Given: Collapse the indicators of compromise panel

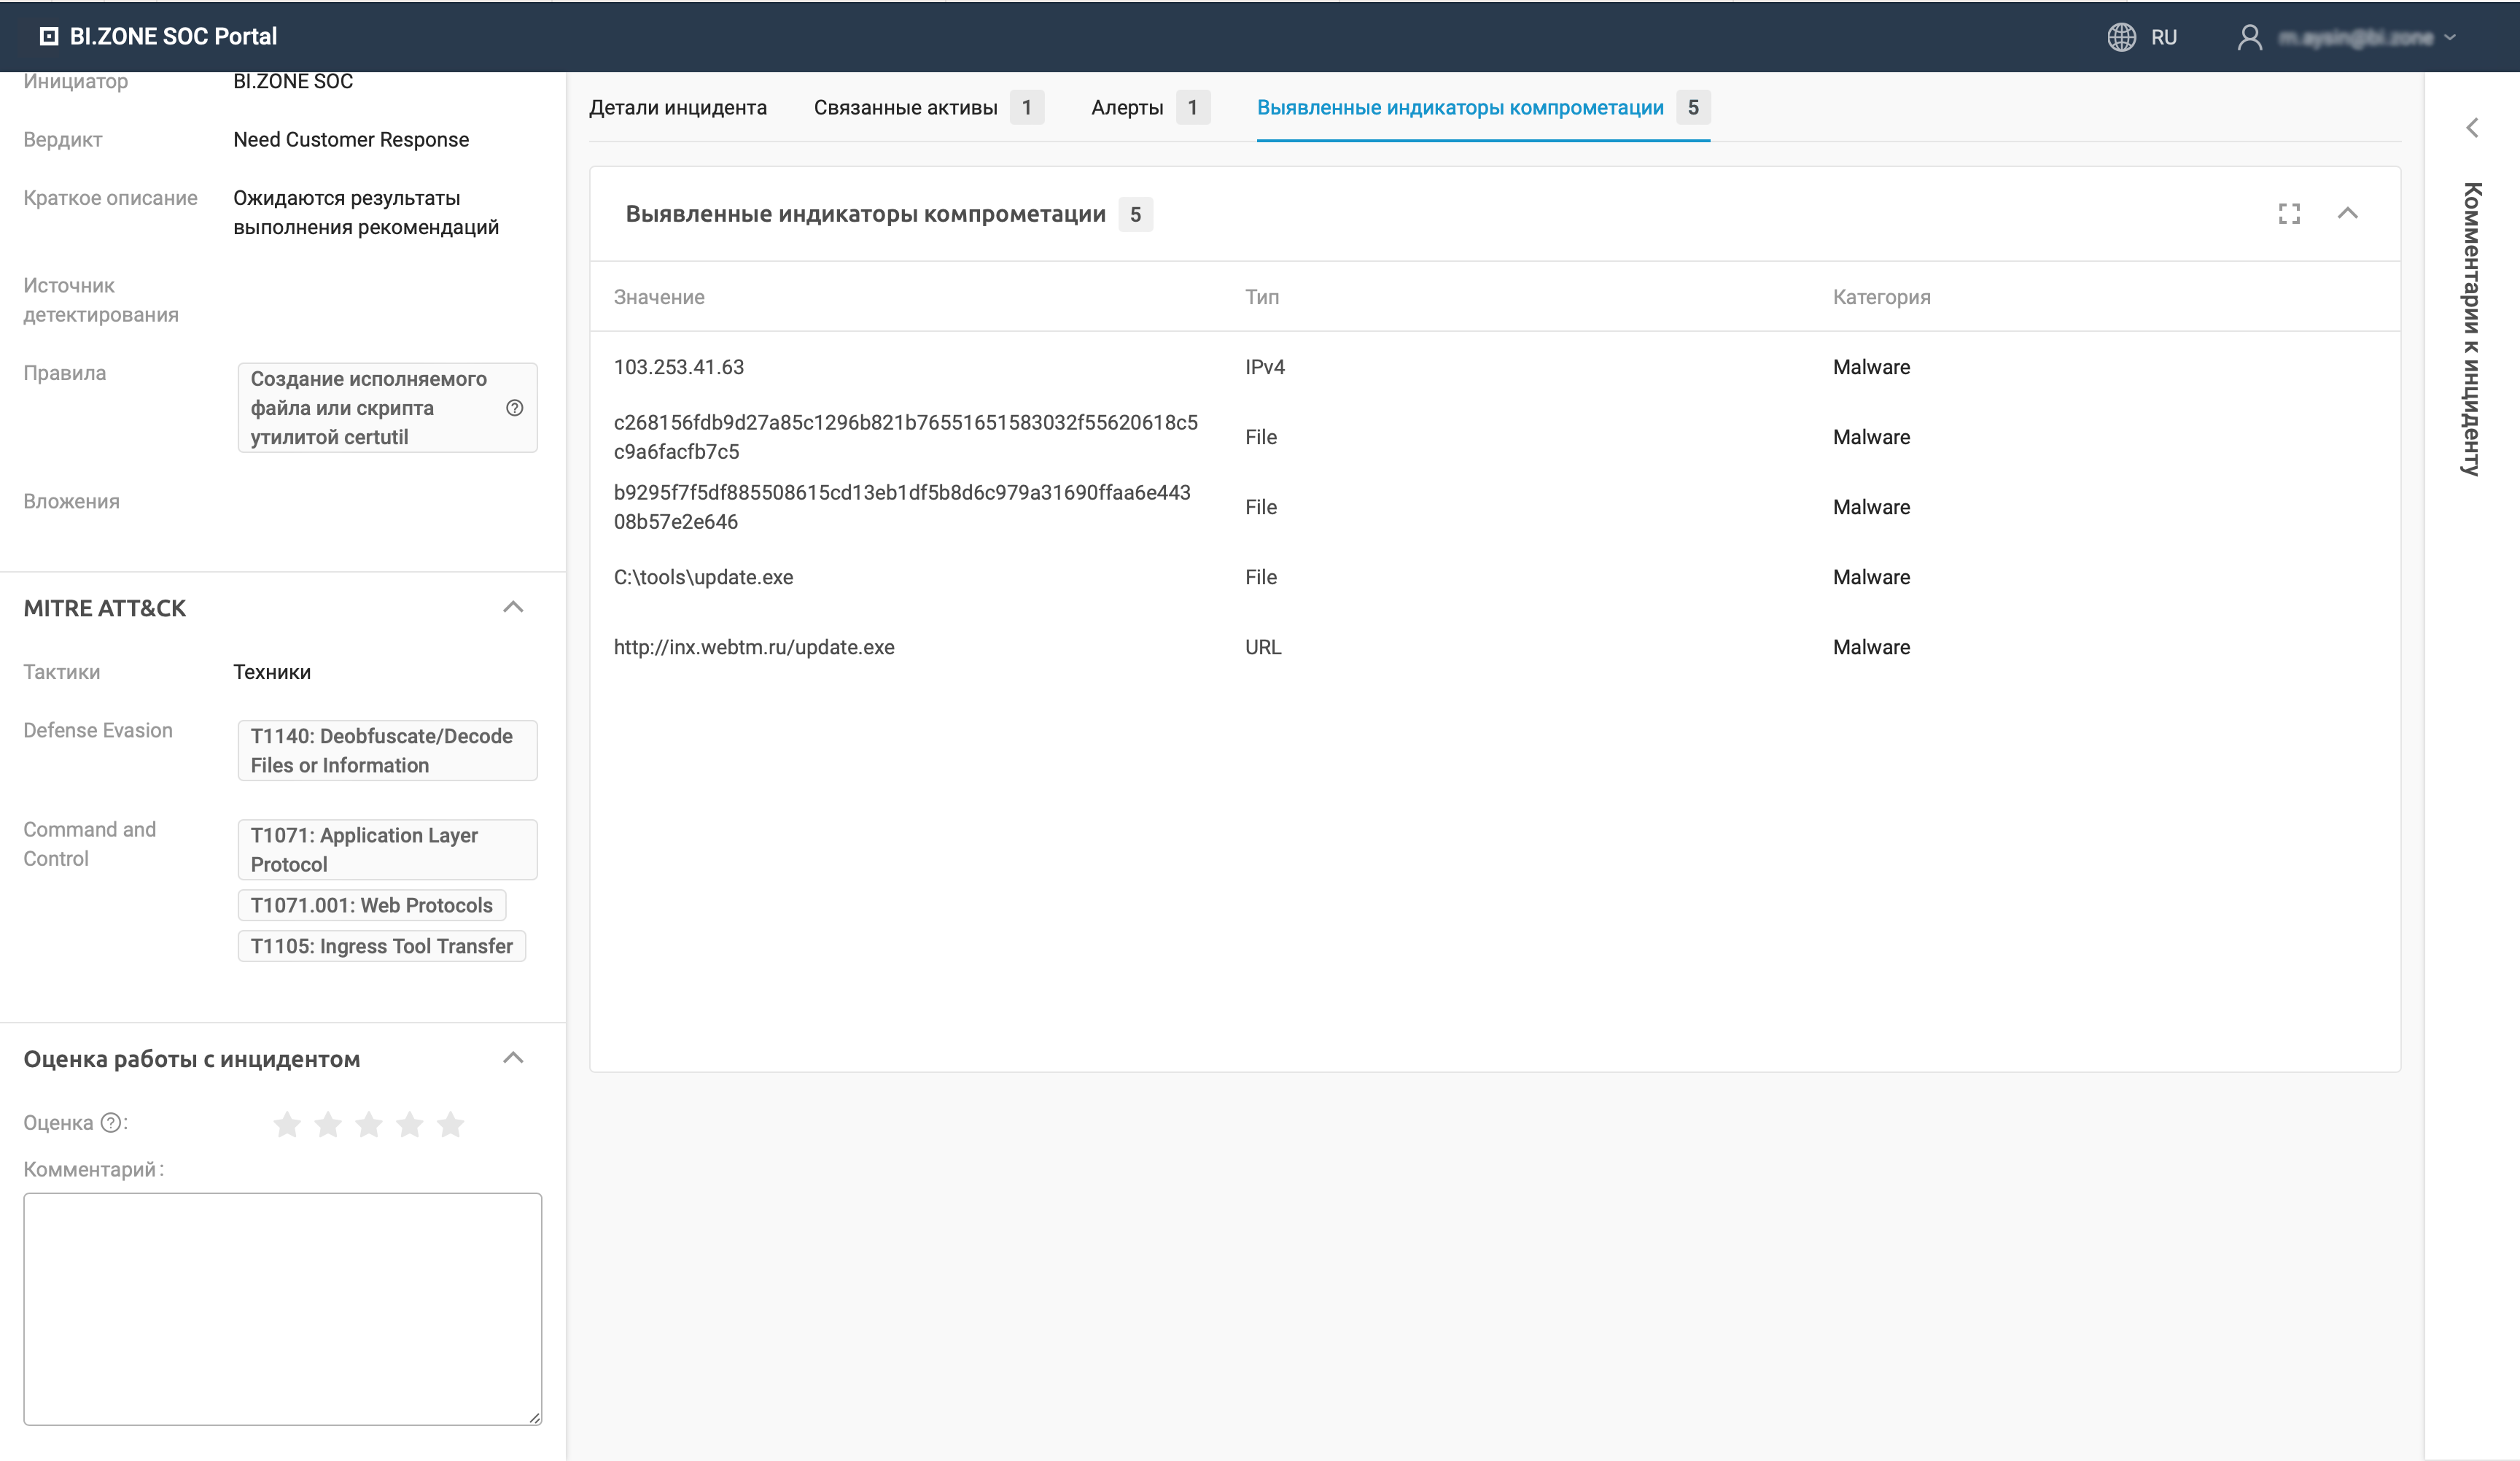Looking at the screenshot, I should pos(2348,214).
